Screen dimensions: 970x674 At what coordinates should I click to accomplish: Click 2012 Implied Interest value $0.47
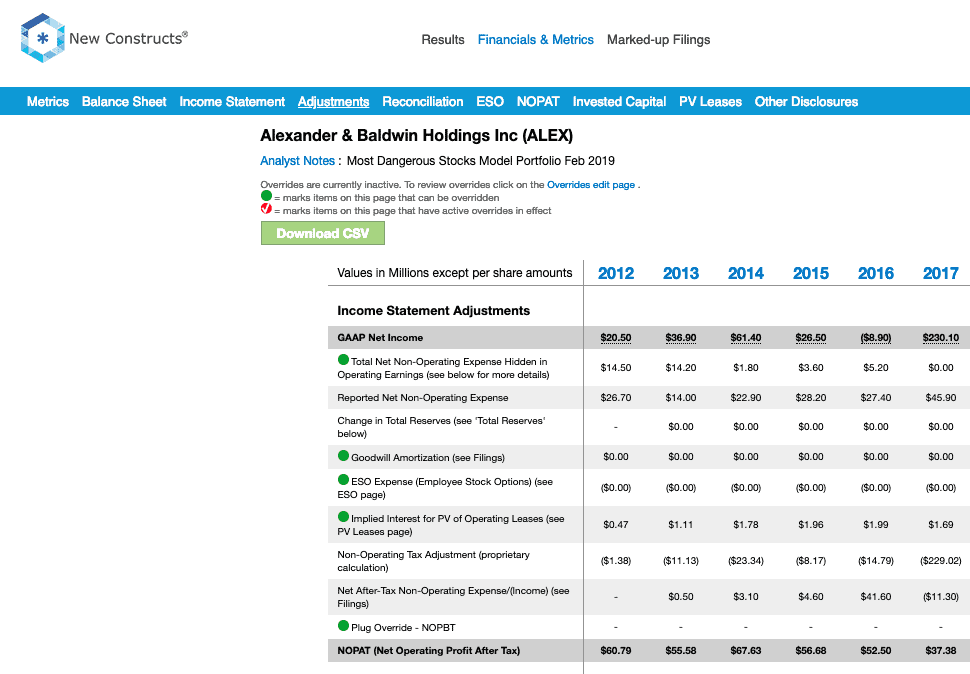click(616, 524)
